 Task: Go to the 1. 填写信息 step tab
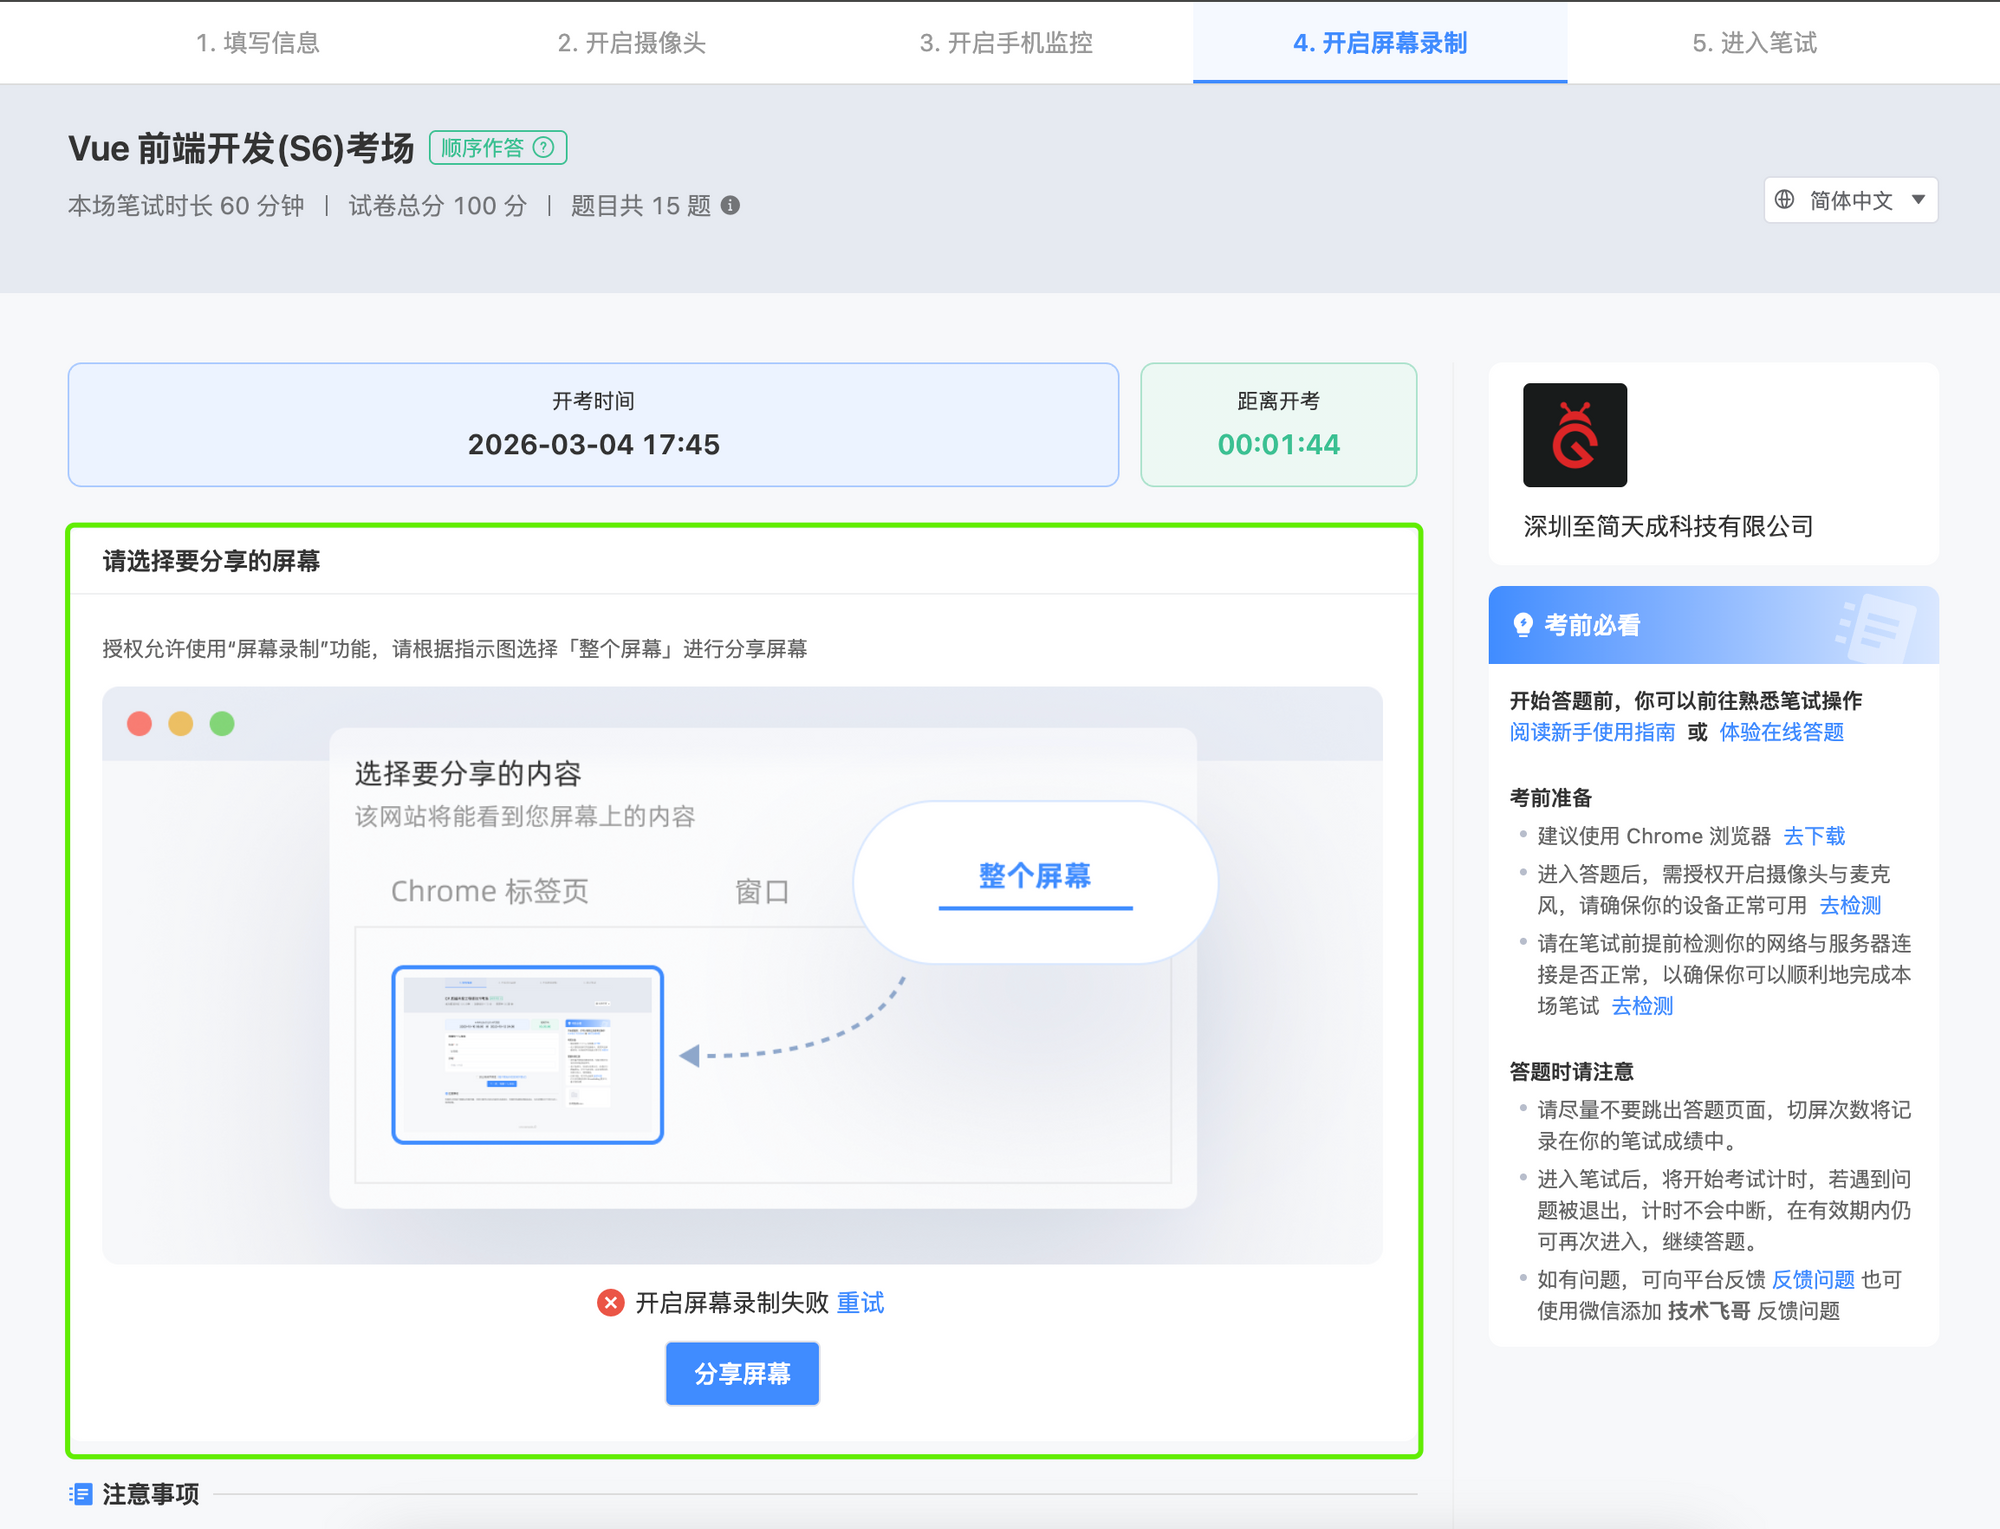coord(258,43)
